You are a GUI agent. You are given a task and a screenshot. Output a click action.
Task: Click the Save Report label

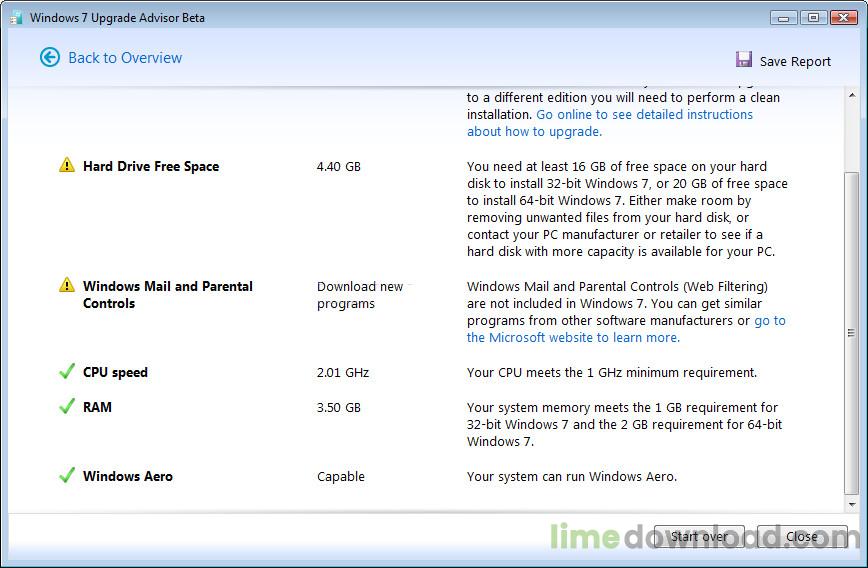[x=795, y=61]
